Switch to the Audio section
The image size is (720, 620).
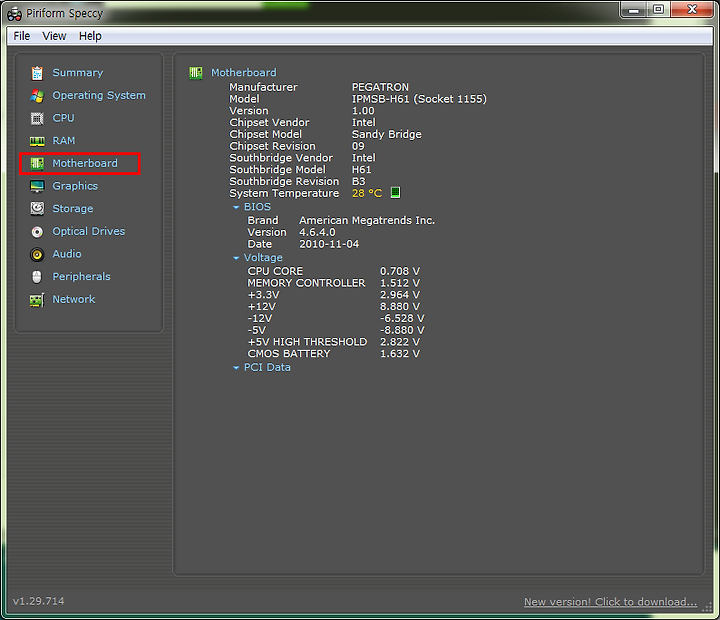pyautogui.click(x=67, y=254)
